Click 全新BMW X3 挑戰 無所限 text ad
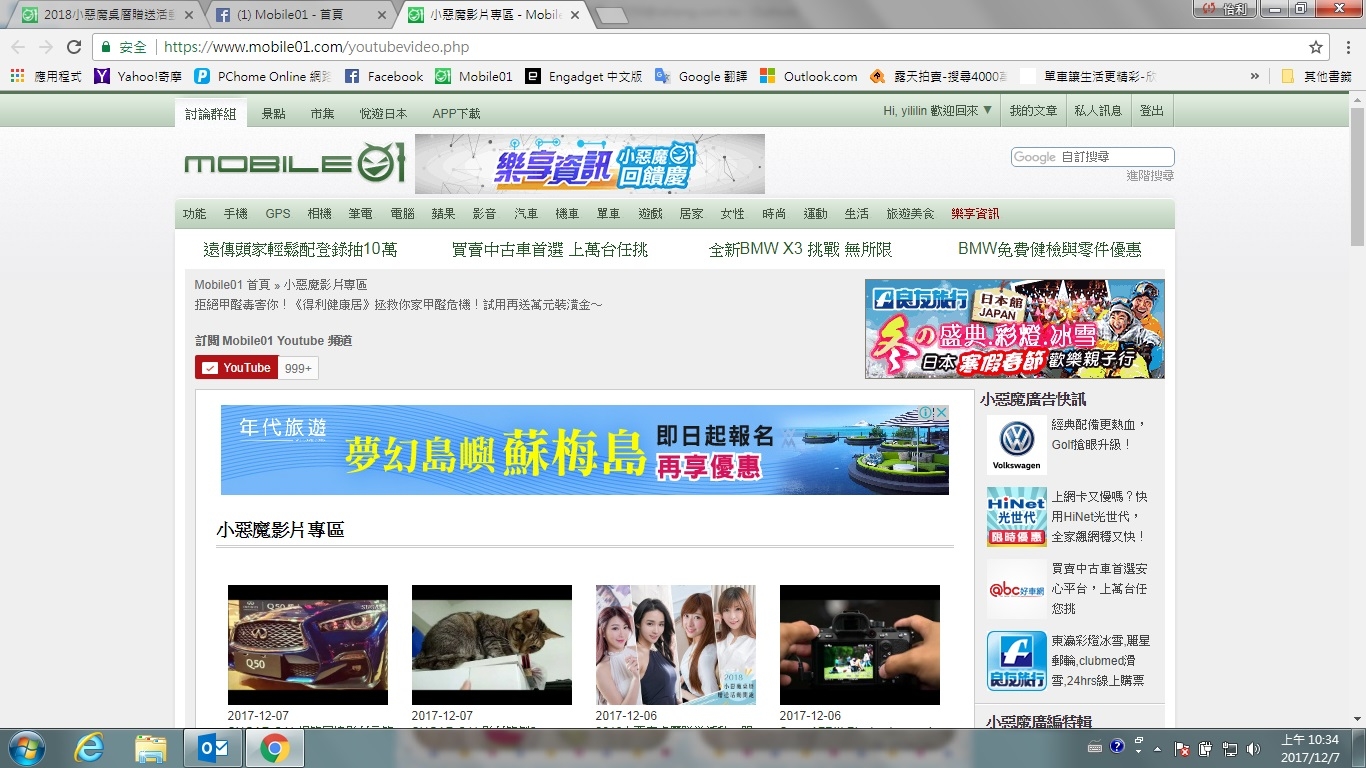This screenshot has height=768, width=1366. click(x=800, y=250)
